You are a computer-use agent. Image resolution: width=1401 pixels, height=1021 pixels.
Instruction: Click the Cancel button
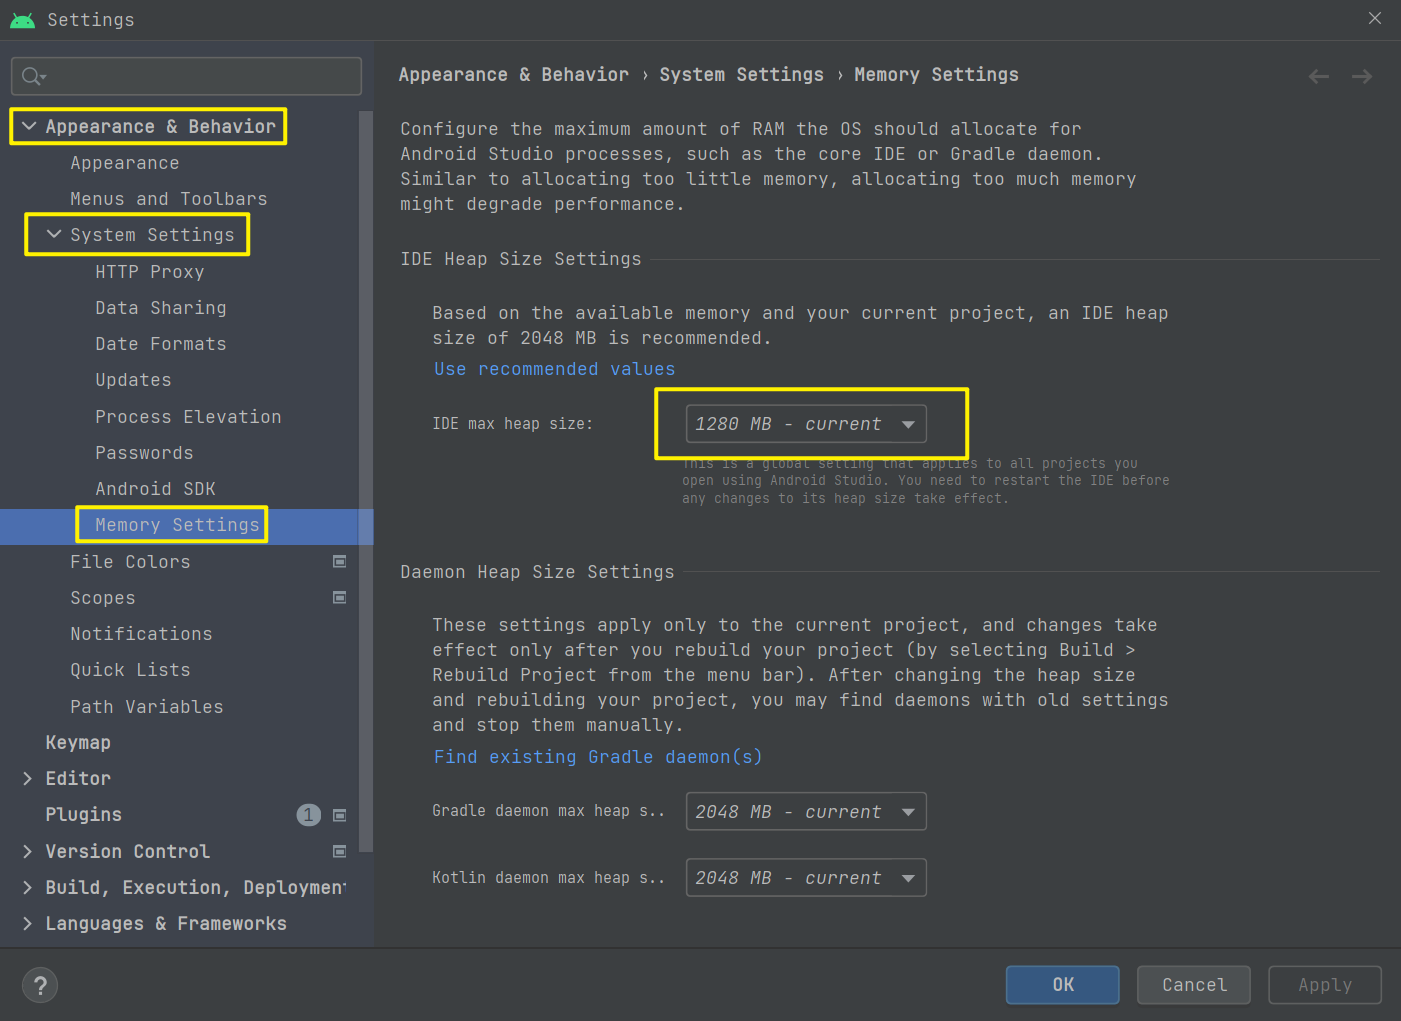coord(1194,985)
